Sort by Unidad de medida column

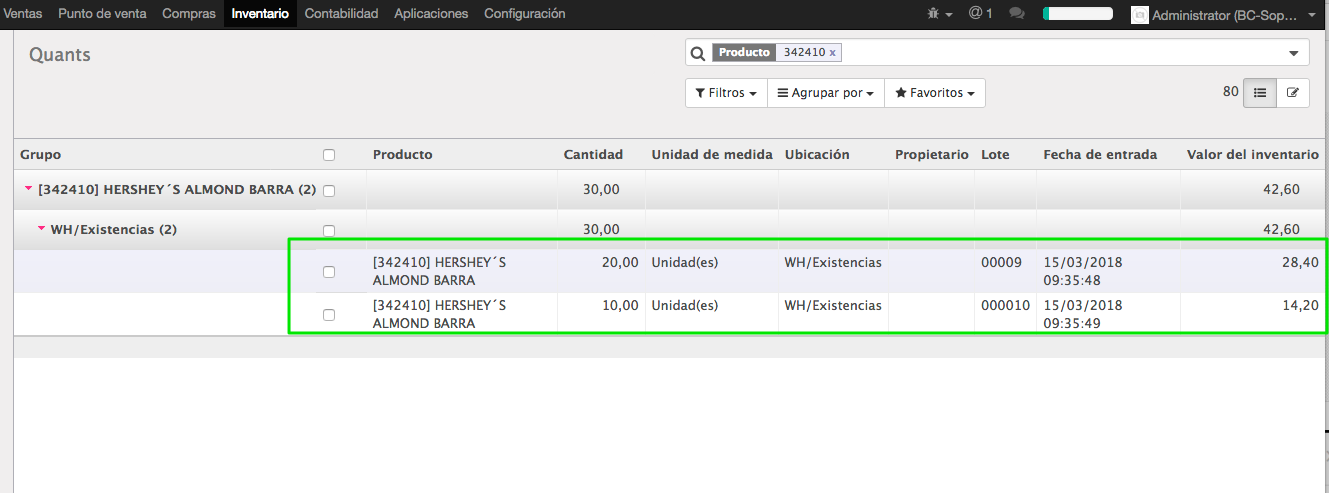click(712, 155)
